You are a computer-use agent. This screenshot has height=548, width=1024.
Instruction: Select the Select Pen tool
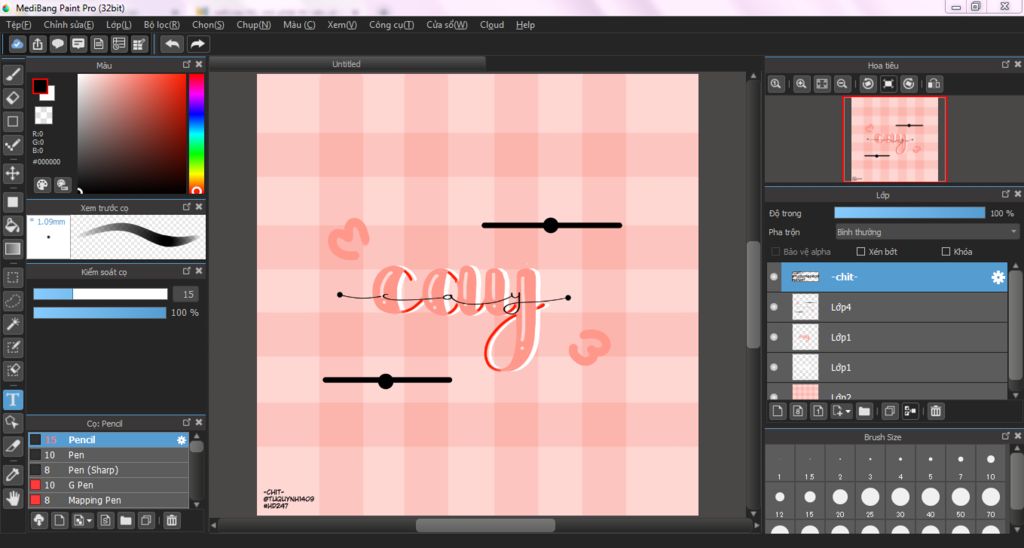click(12, 347)
